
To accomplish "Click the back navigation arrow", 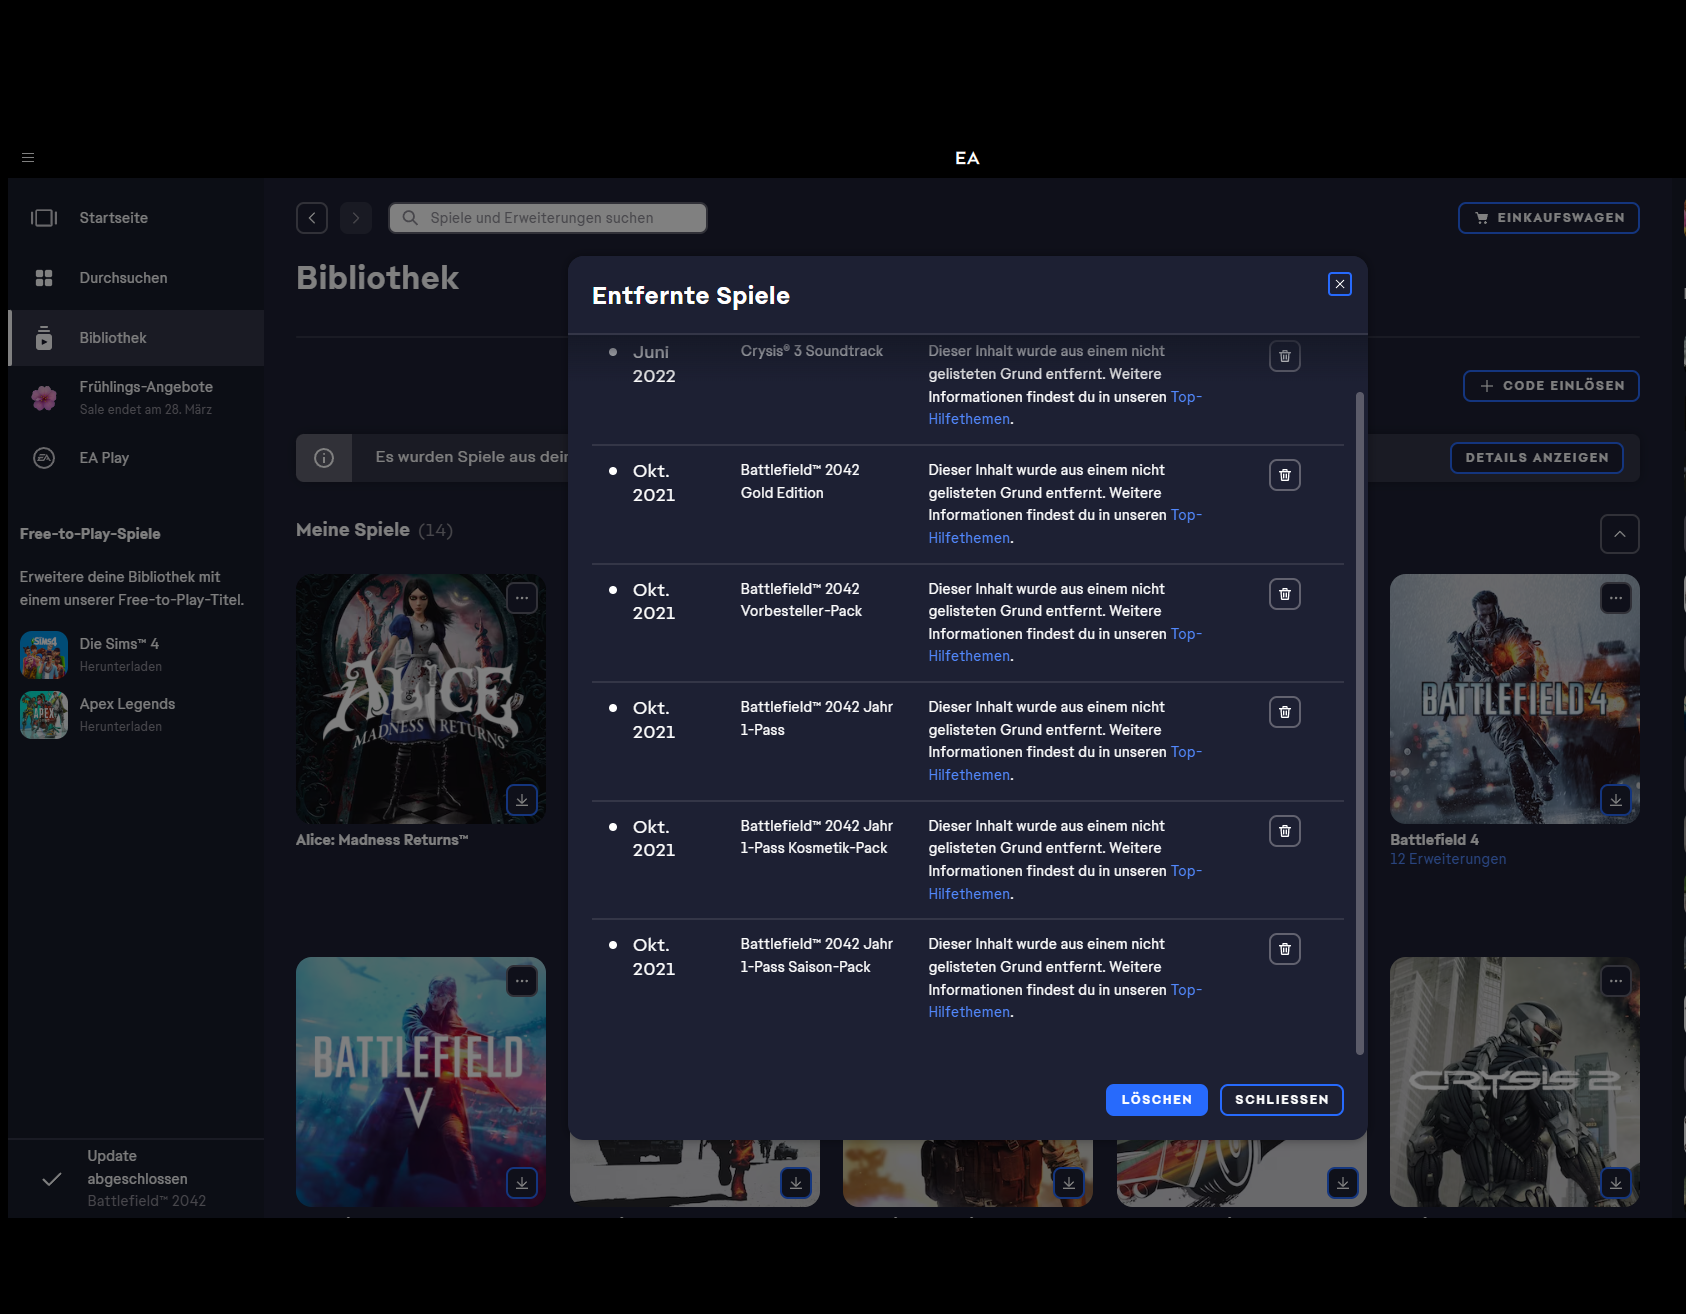I will (x=312, y=218).
